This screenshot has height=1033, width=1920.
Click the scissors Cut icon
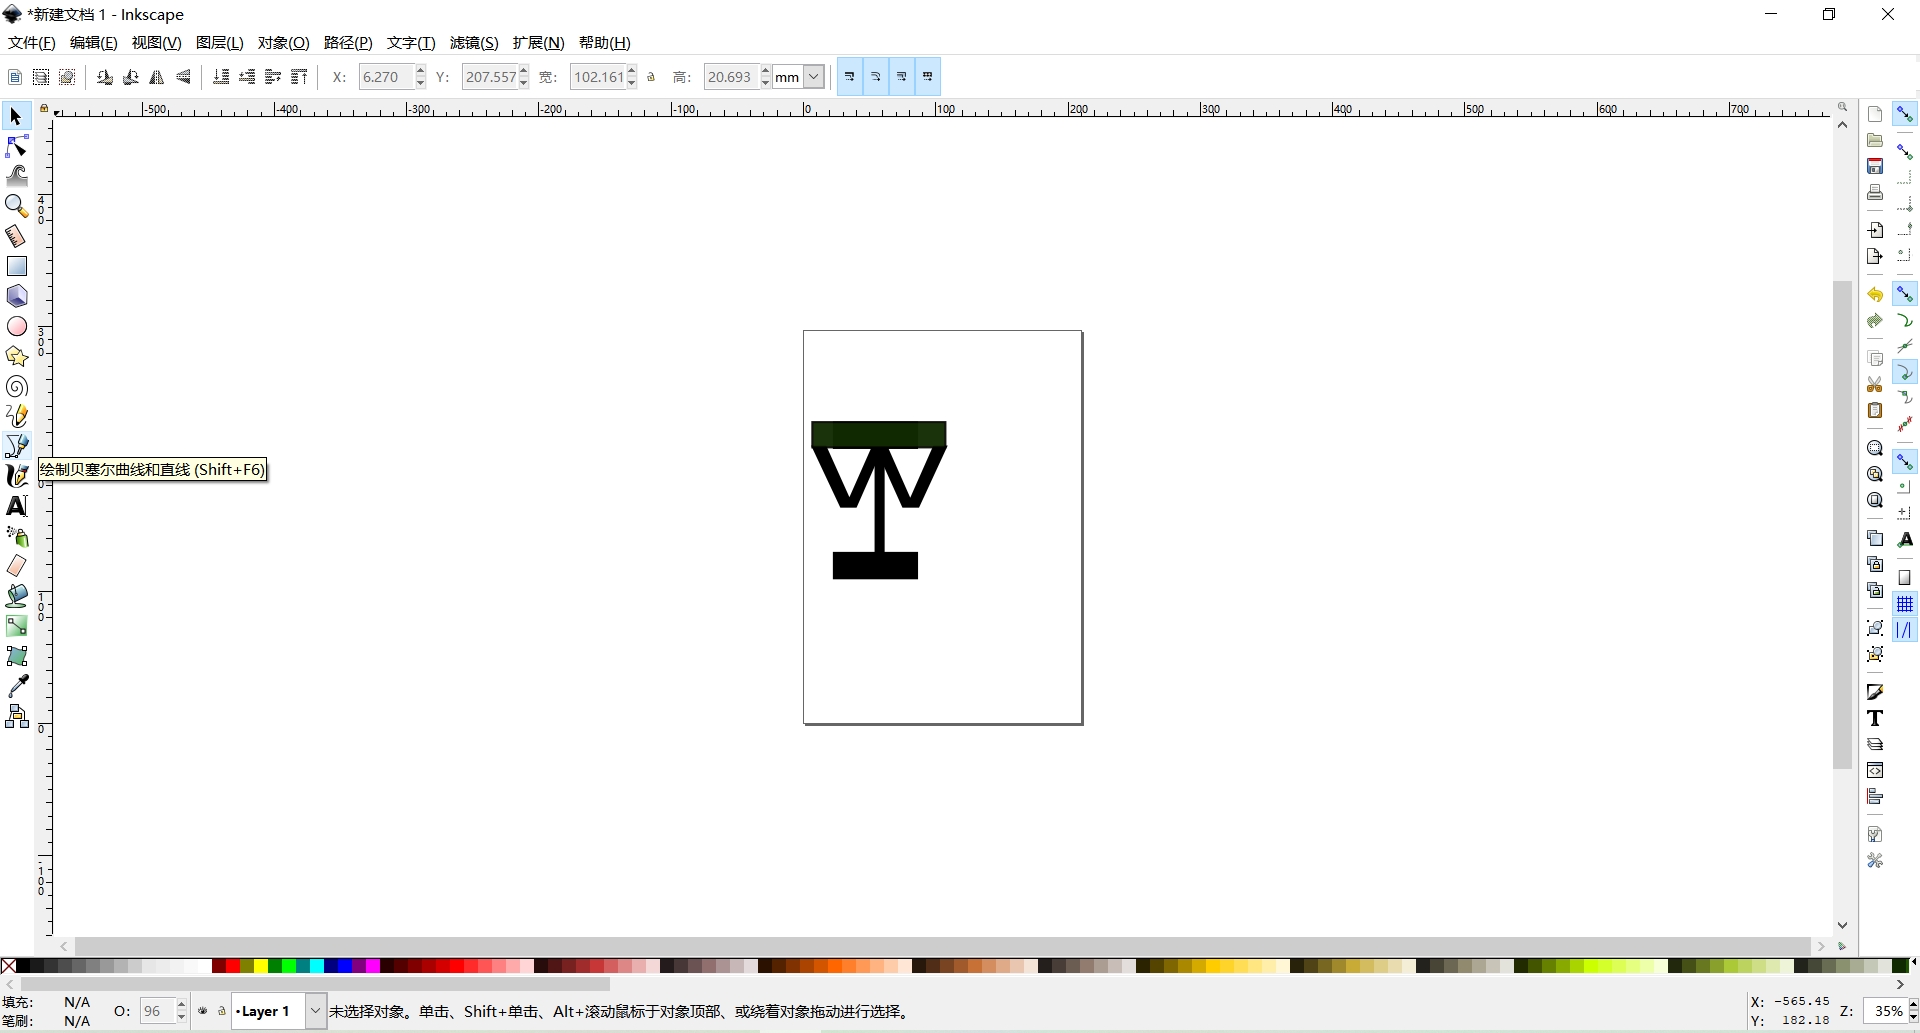[1875, 385]
